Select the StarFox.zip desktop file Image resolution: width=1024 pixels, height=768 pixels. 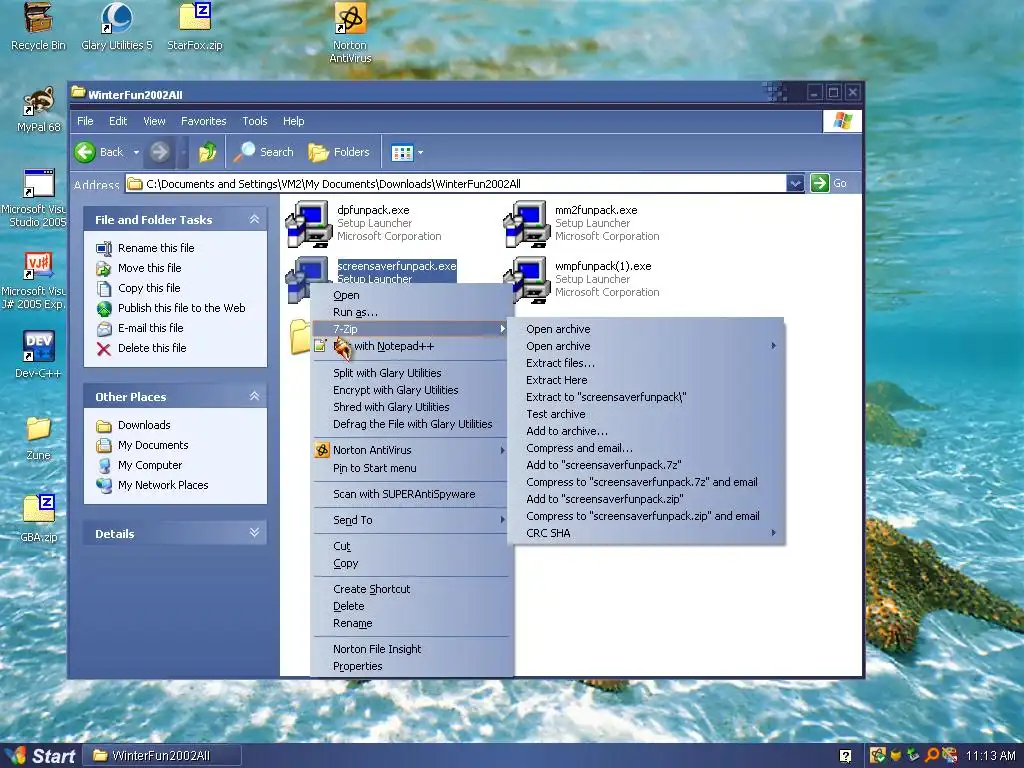195,27
